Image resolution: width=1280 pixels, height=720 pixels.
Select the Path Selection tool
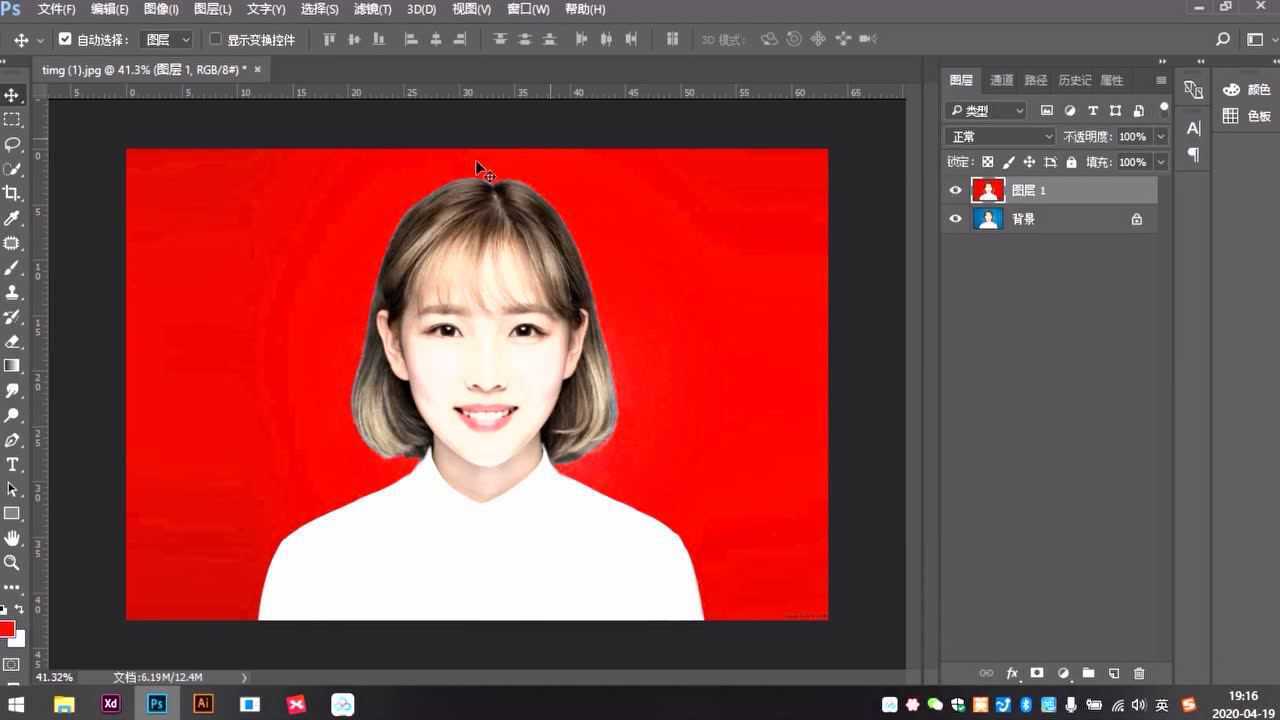click(x=12, y=489)
